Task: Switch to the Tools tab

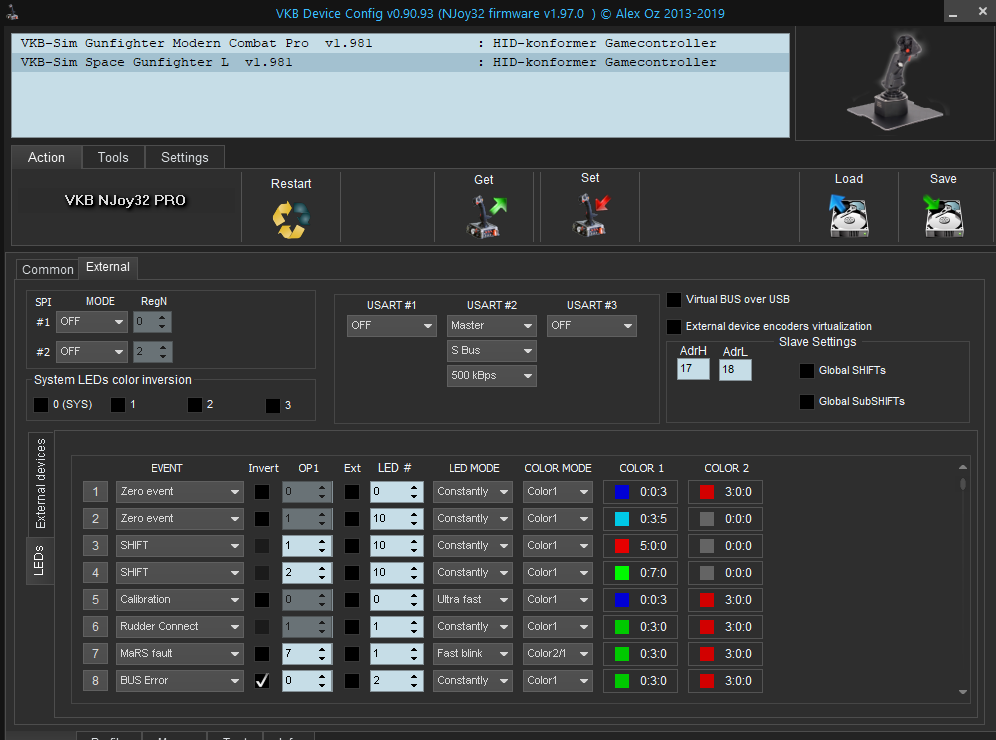Action: [113, 157]
